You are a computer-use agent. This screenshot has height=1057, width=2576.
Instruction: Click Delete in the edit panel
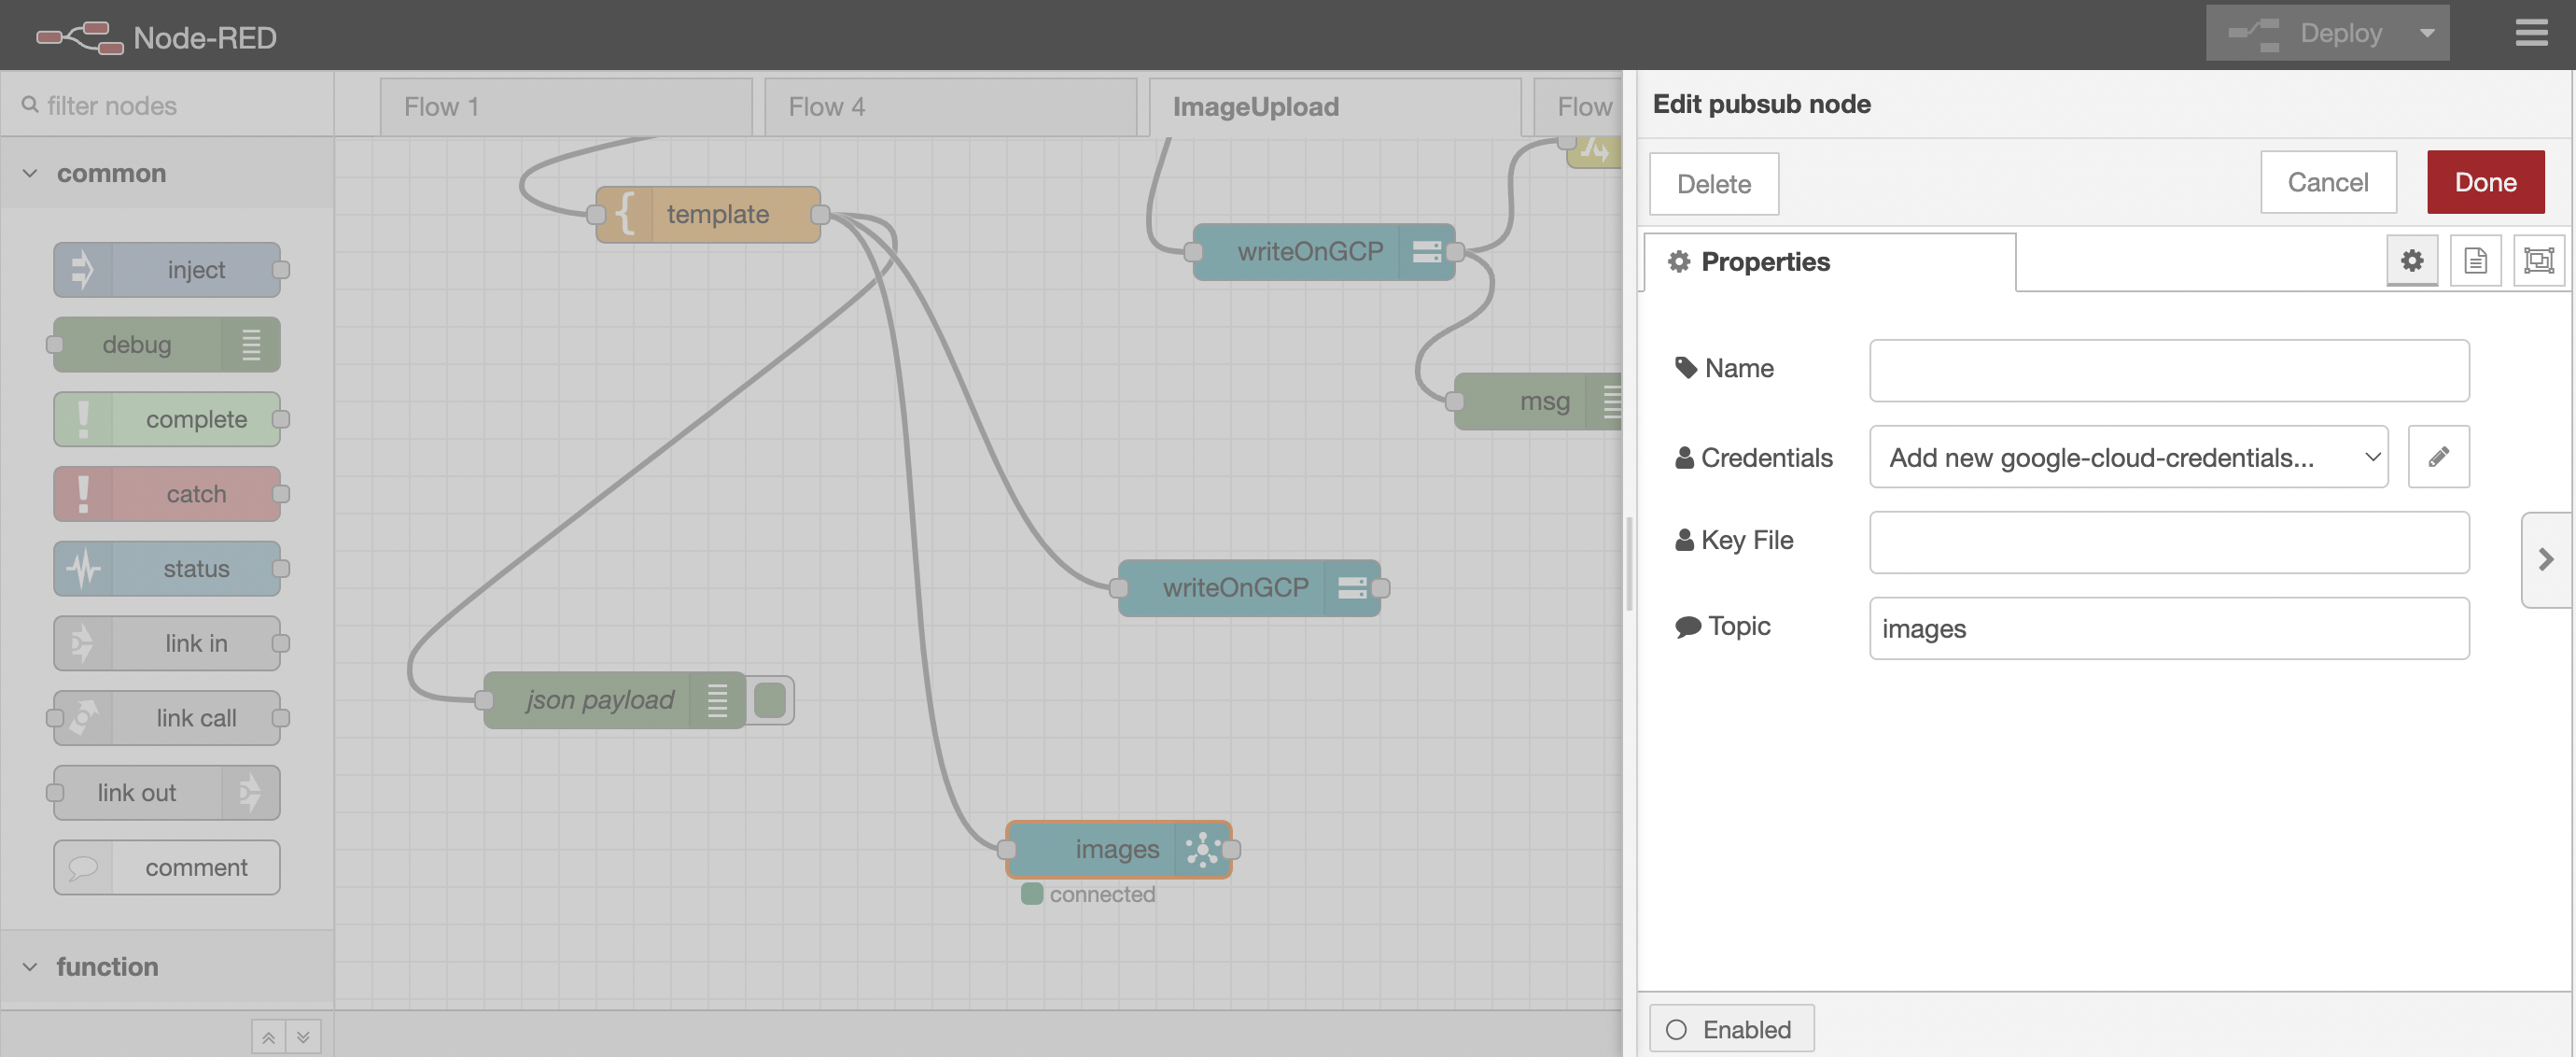(1713, 184)
